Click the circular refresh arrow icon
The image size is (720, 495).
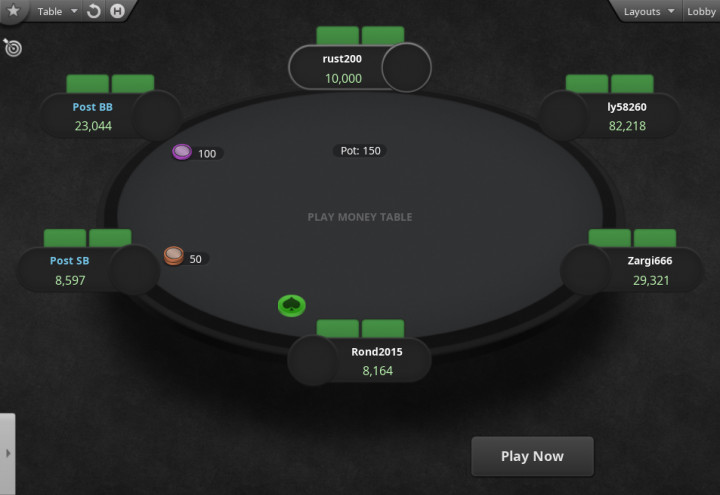pyautogui.click(x=94, y=11)
